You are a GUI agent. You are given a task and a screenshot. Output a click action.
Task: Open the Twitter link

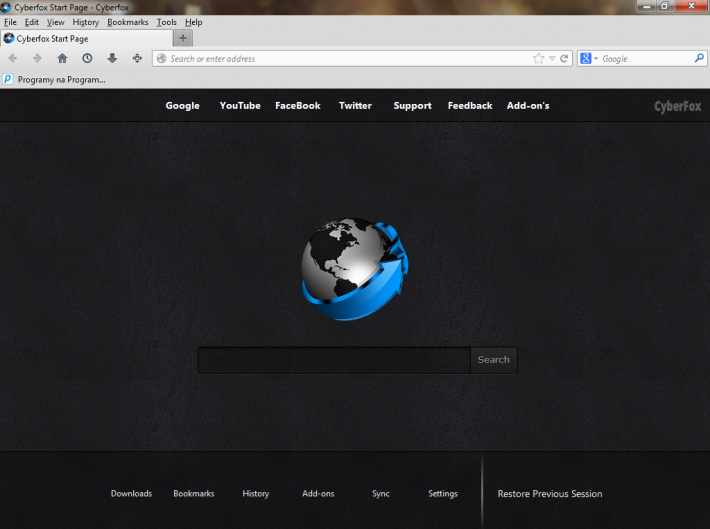pyautogui.click(x=355, y=106)
